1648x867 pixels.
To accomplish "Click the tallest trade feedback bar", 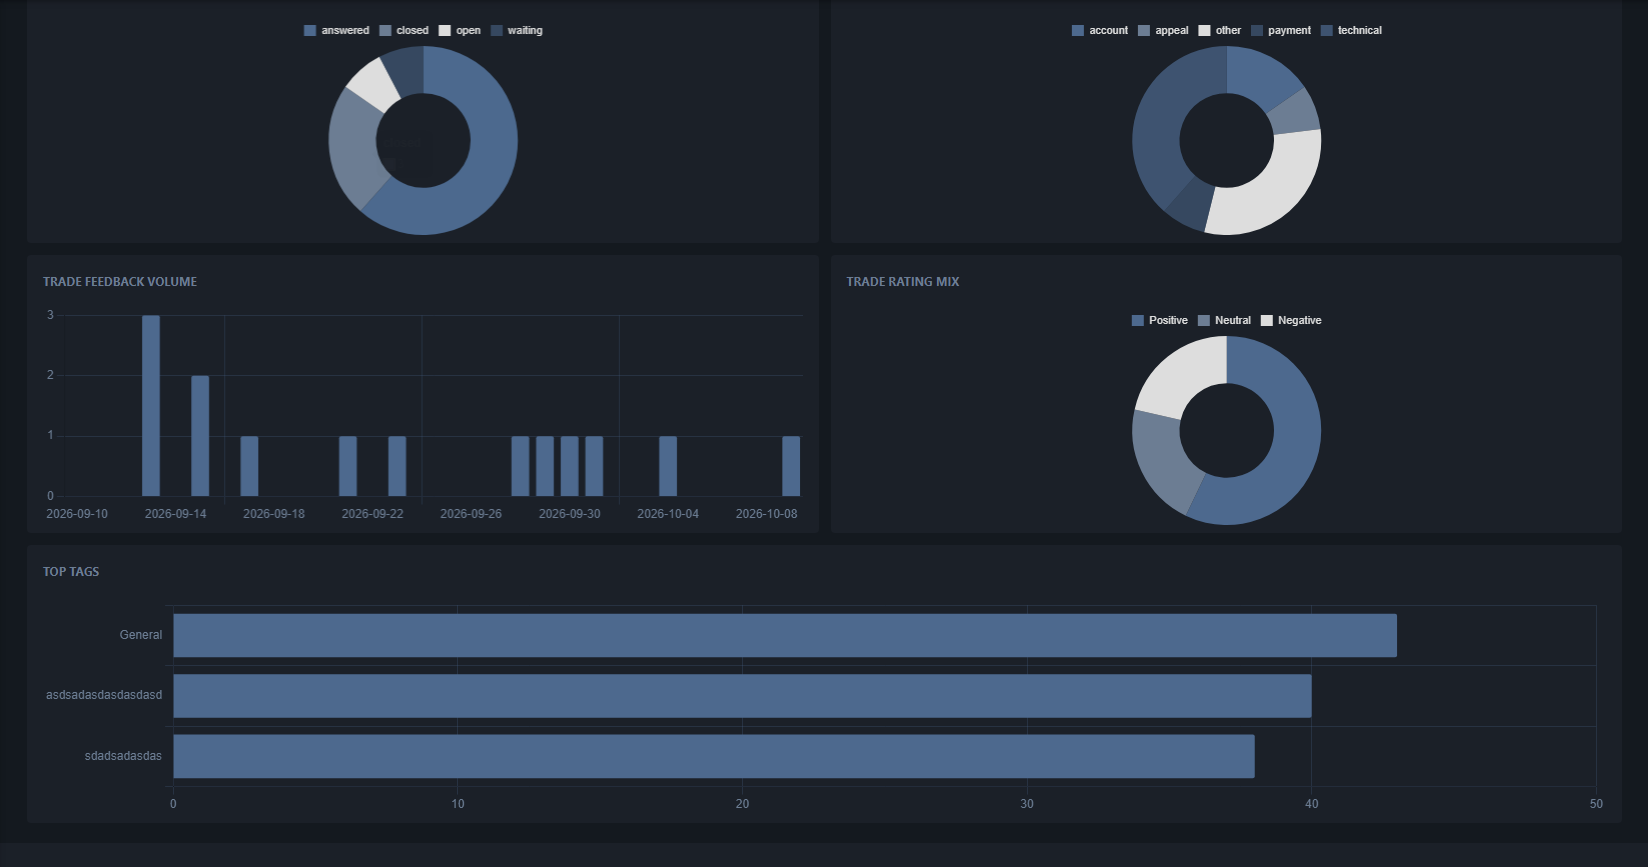I will (151, 406).
